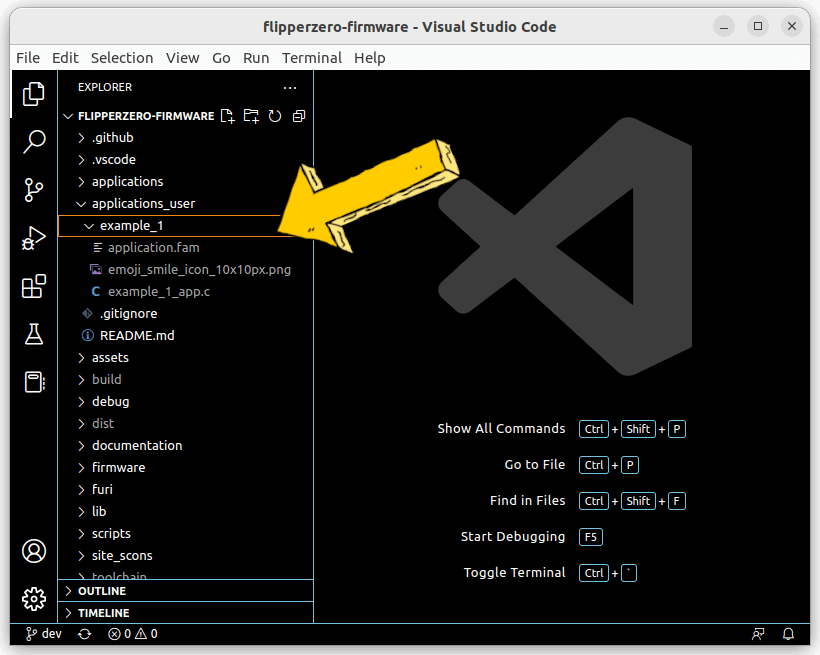Collapse all folders in Explorer

[x=298, y=116]
